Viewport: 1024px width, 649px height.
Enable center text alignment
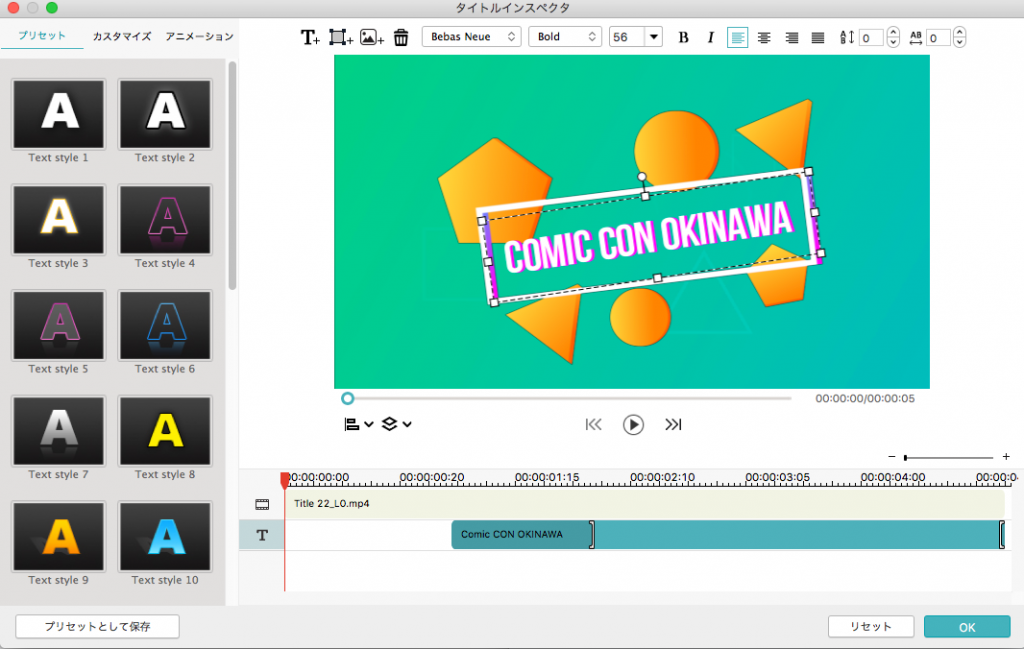pos(764,37)
